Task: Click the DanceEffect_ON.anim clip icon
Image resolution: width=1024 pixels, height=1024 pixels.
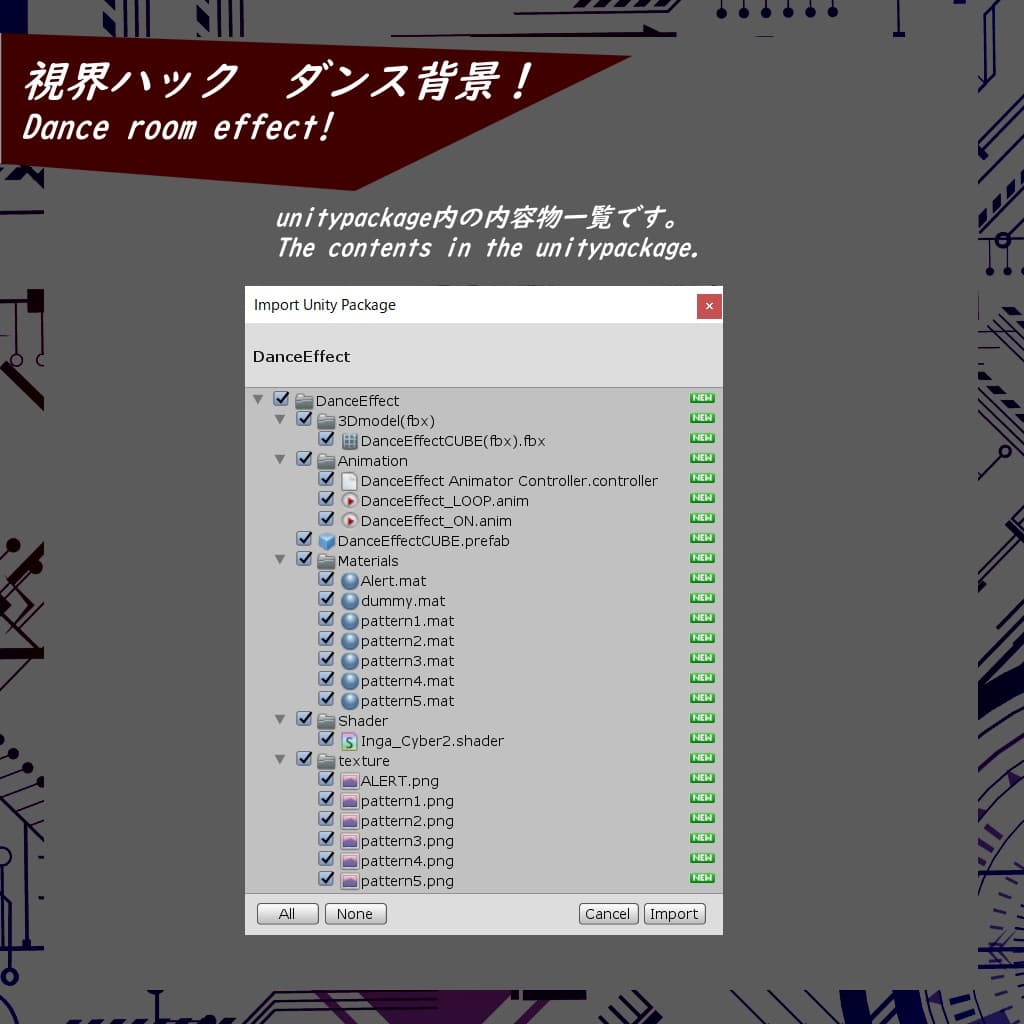Action: [349, 521]
